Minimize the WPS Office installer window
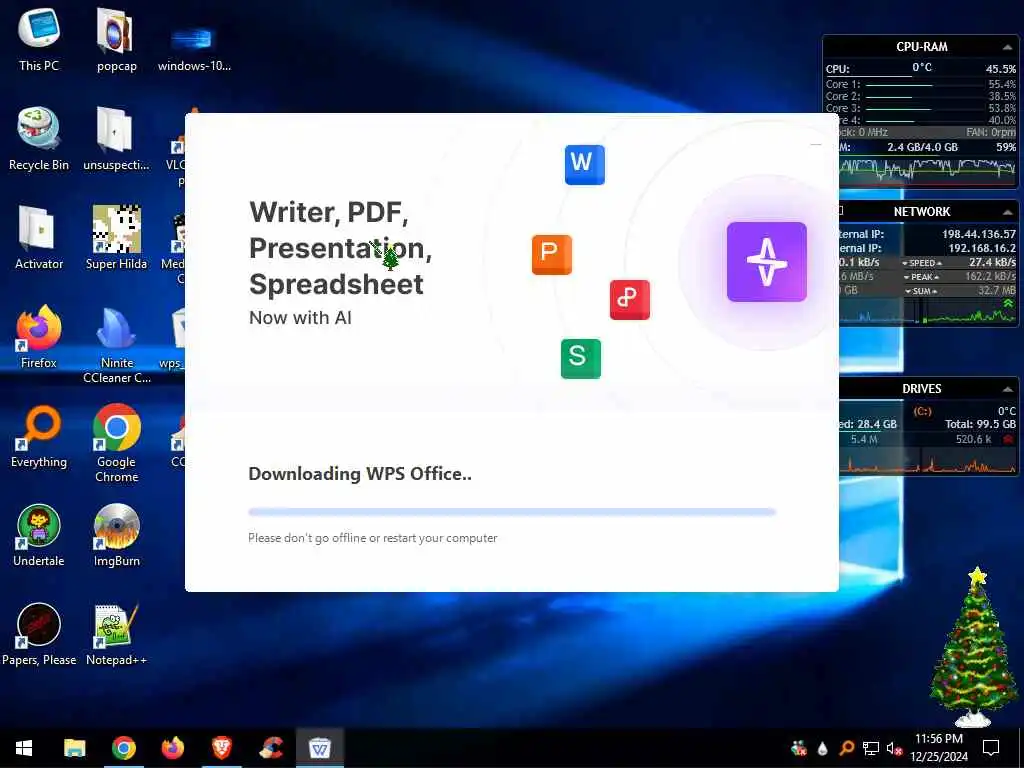The width and height of the screenshot is (1024, 768). (x=816, y=144)
